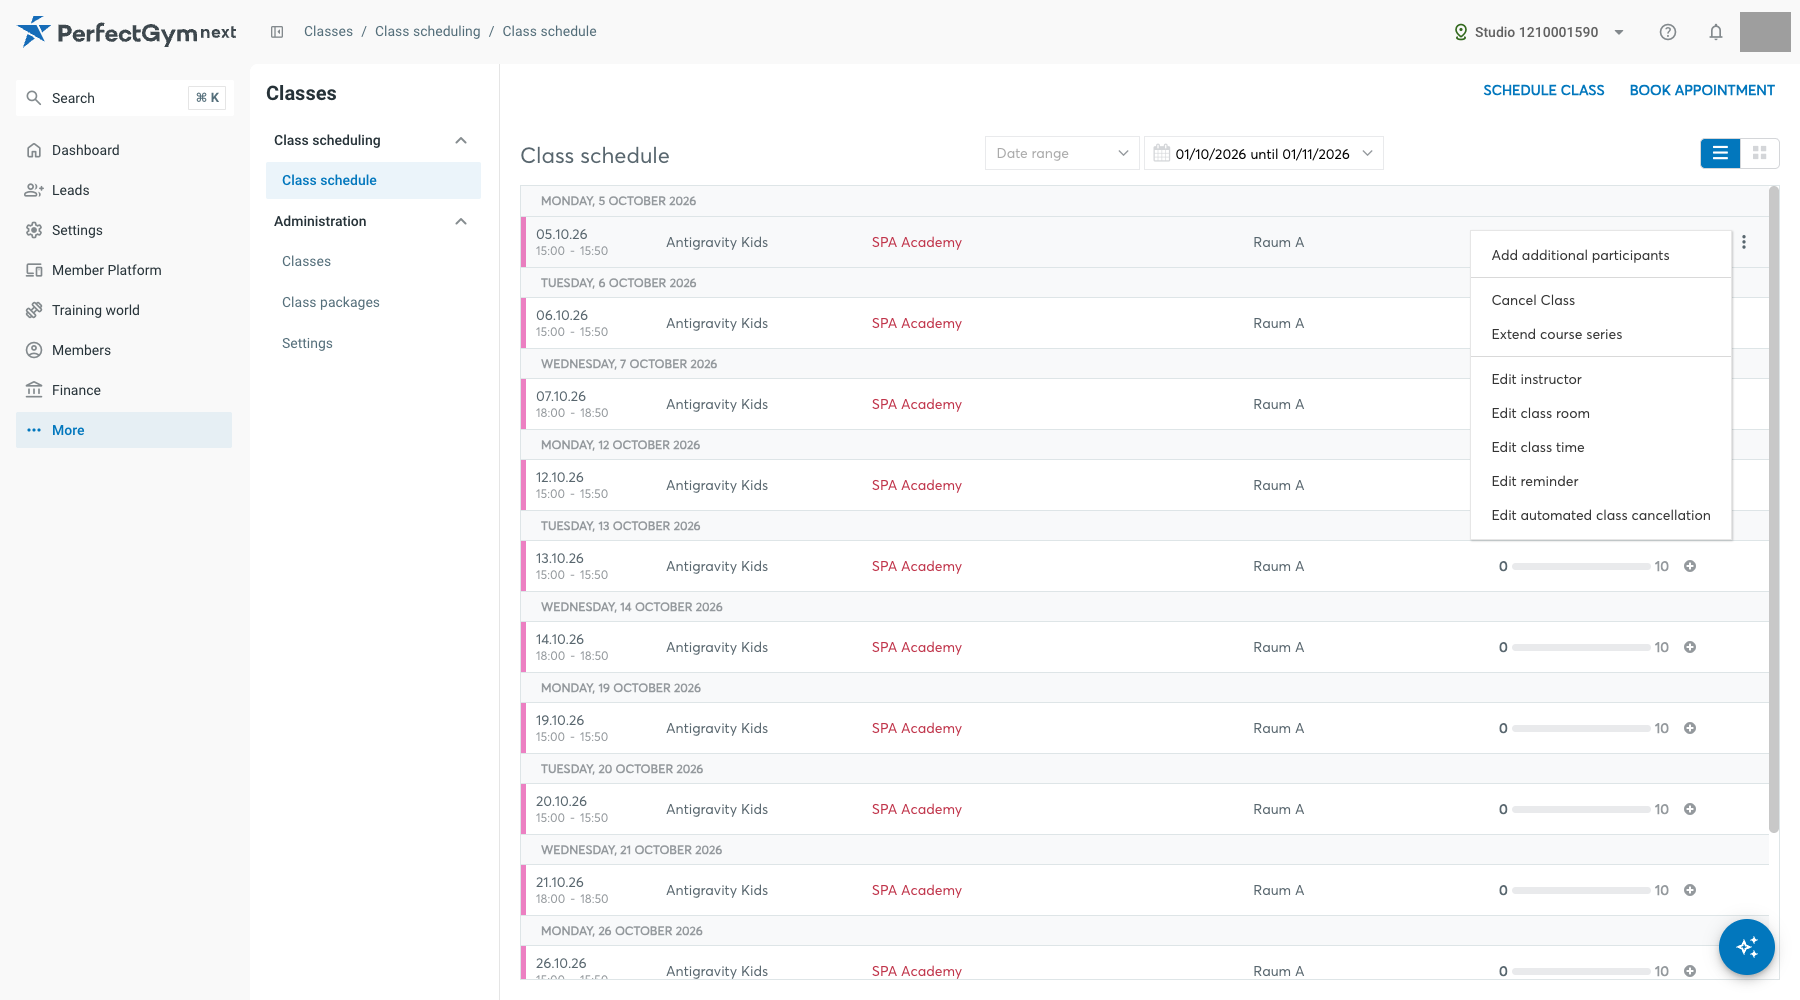
Task: Select Class schedule in the Classes panel
Action: (373, 180)
